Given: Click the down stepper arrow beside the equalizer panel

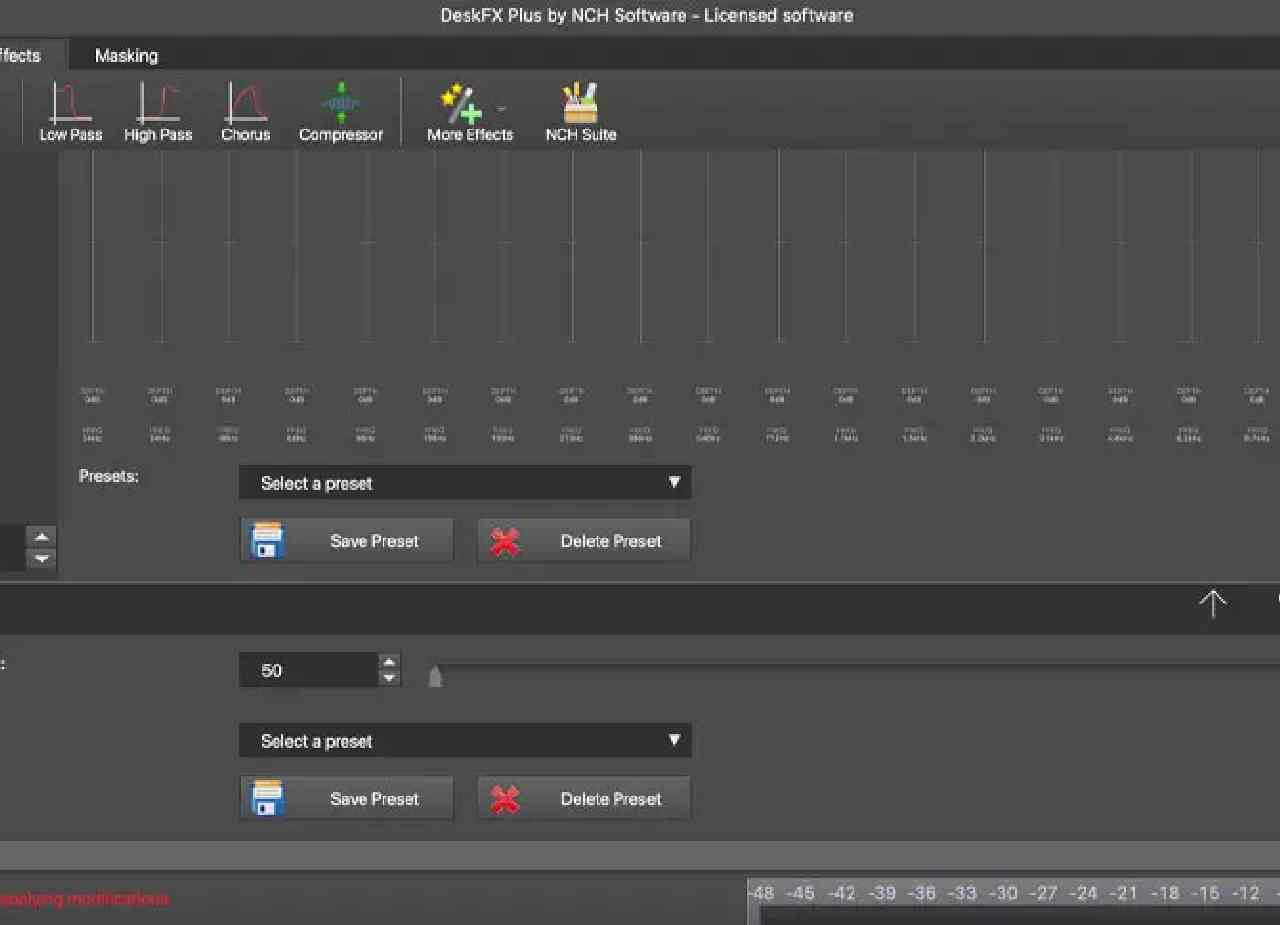Looking at the screenshot, I should coord(41,559).
